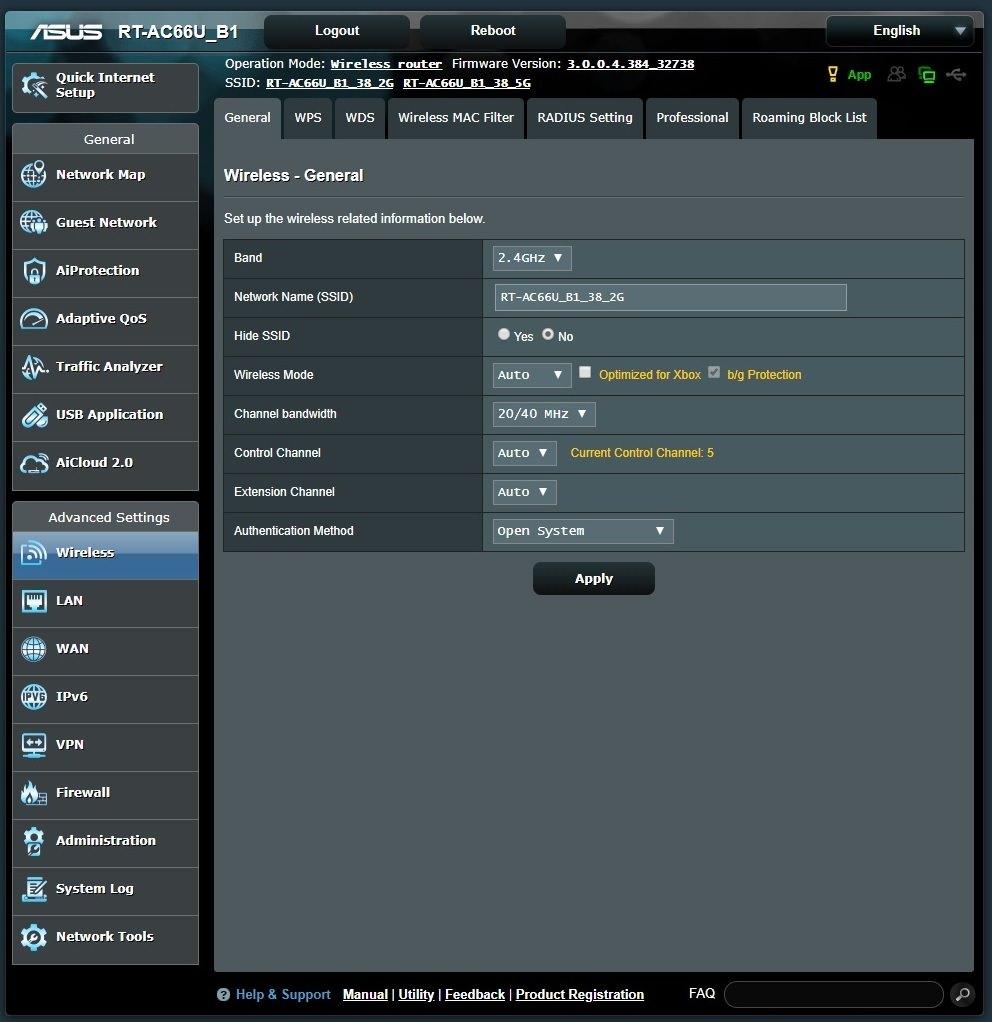The width and height of the screenshot is (992, 1022).
Task: Open the Band dropdown
Action: (532, 258)
